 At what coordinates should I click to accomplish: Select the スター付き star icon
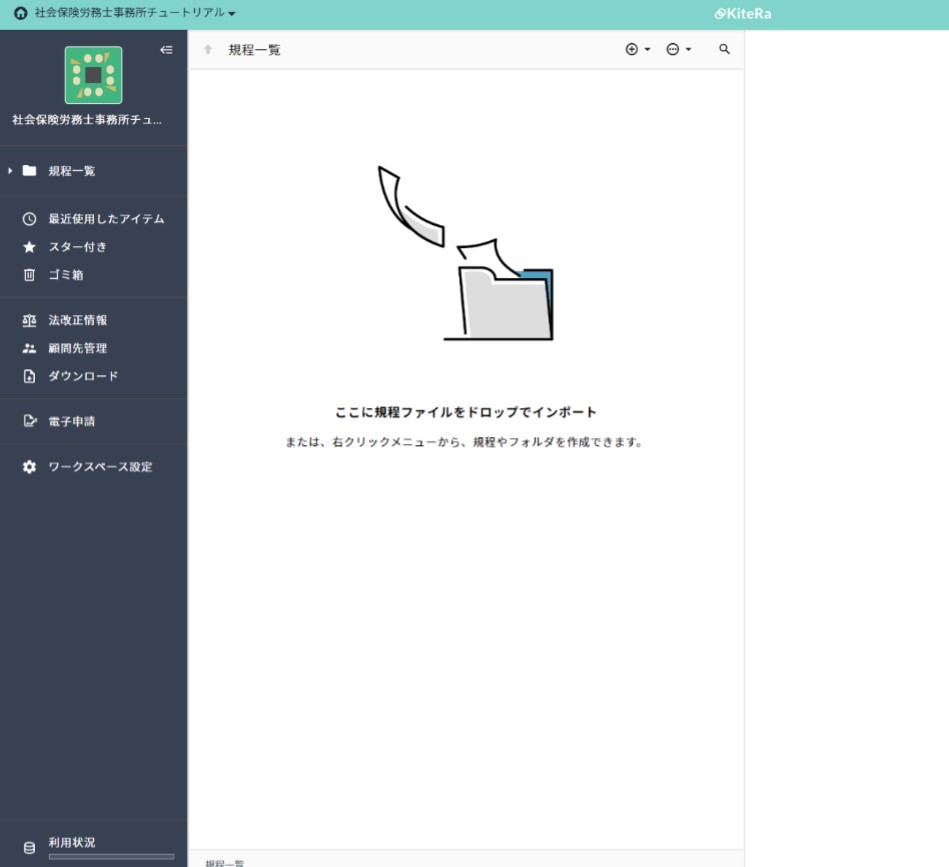click(30, 247)
